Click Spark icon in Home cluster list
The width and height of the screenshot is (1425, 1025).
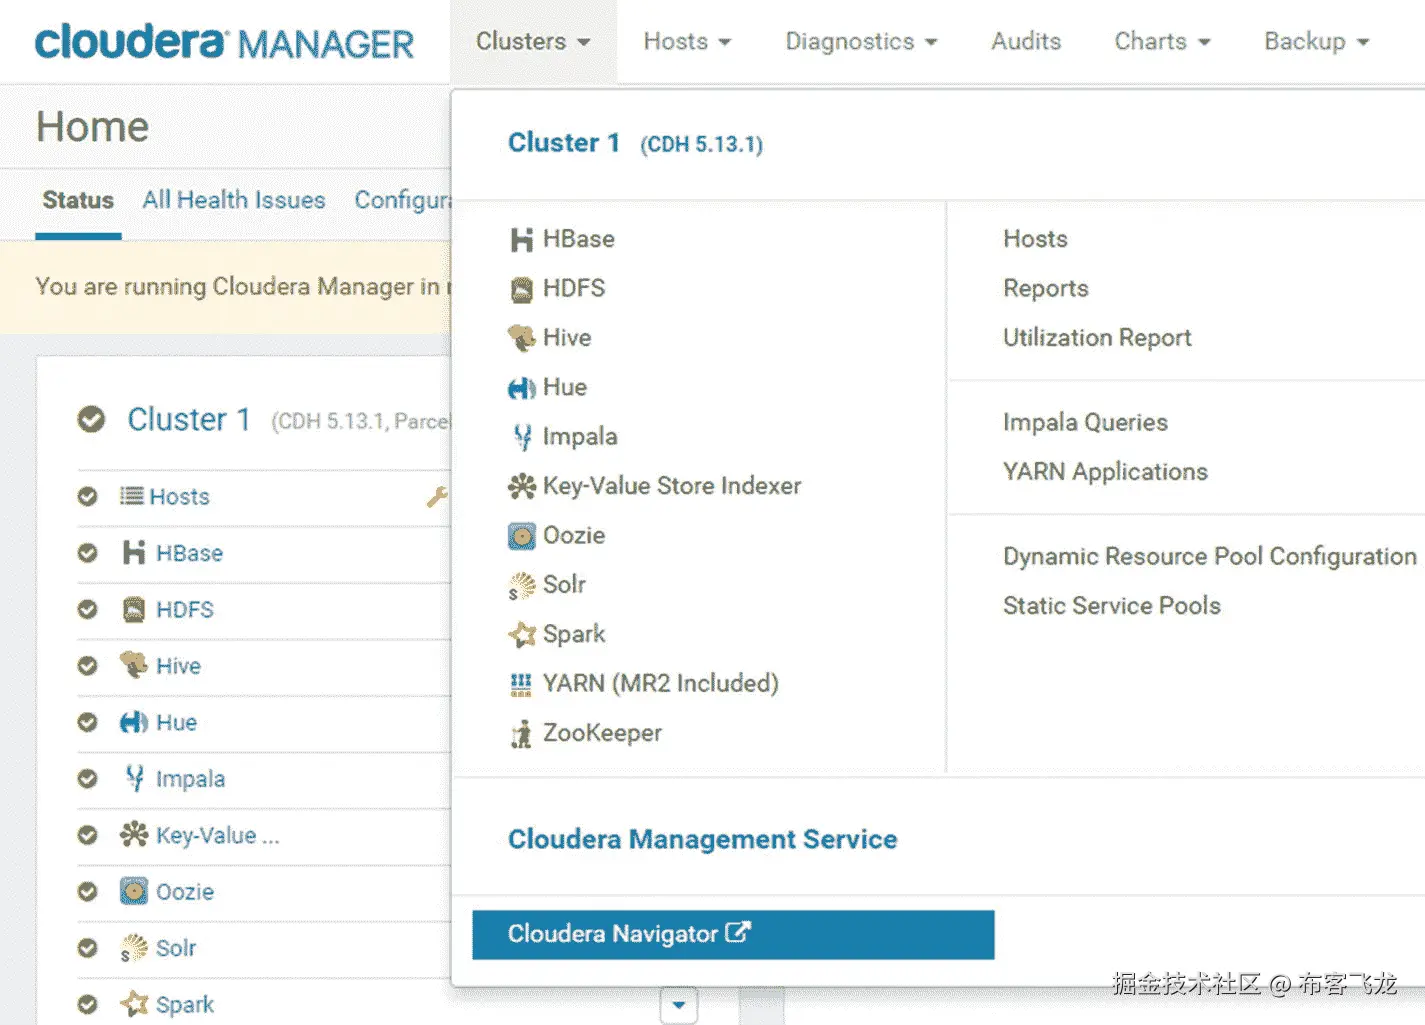click(x=133, y=1003)
